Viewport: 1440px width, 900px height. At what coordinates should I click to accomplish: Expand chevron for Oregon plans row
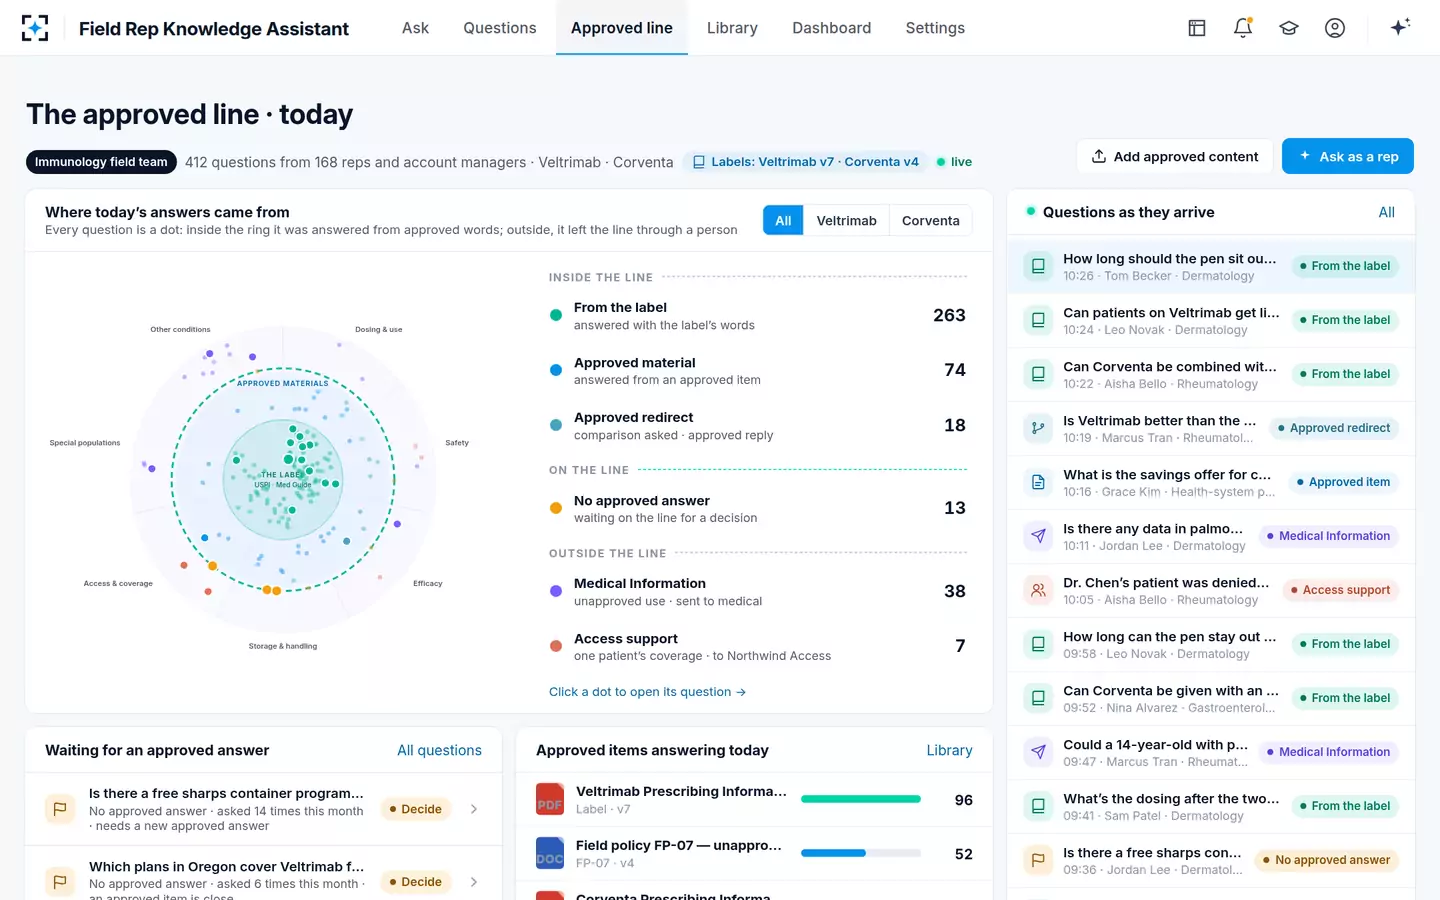pyautogui.click(x=474, y=882)
